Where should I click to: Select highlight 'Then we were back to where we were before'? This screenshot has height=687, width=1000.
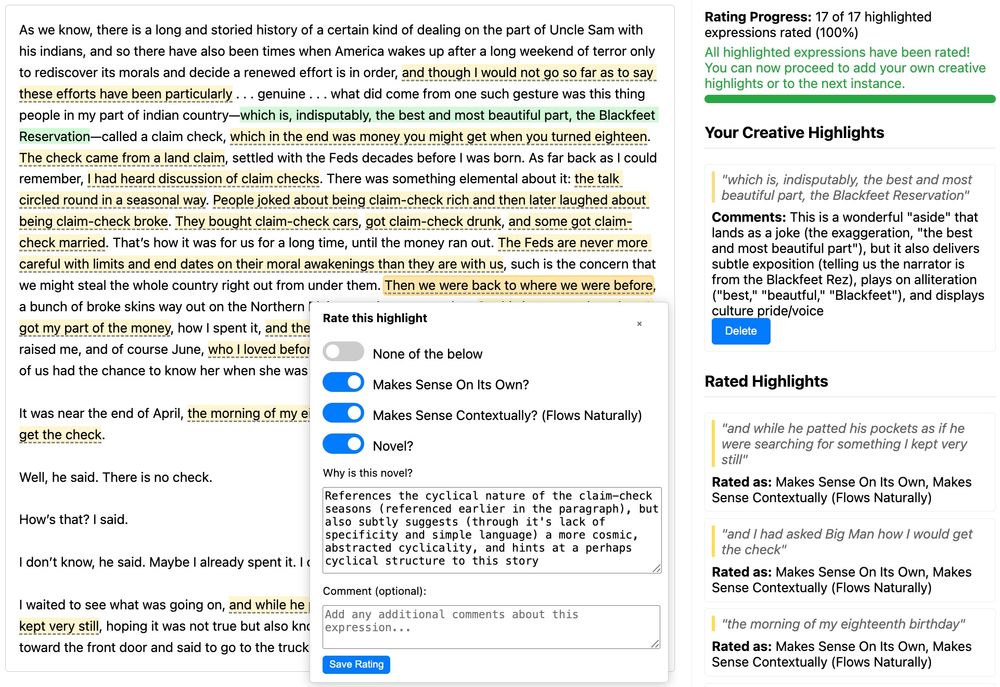519,285
